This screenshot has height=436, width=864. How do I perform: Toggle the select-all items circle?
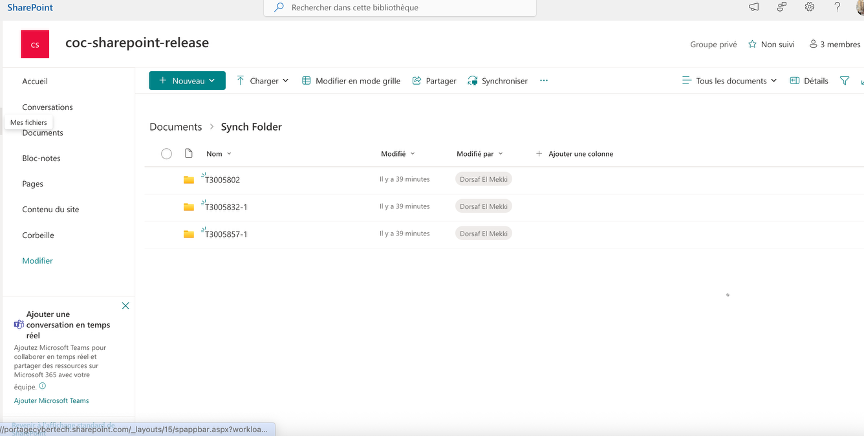pyautogui.click(x=166, y=154)
